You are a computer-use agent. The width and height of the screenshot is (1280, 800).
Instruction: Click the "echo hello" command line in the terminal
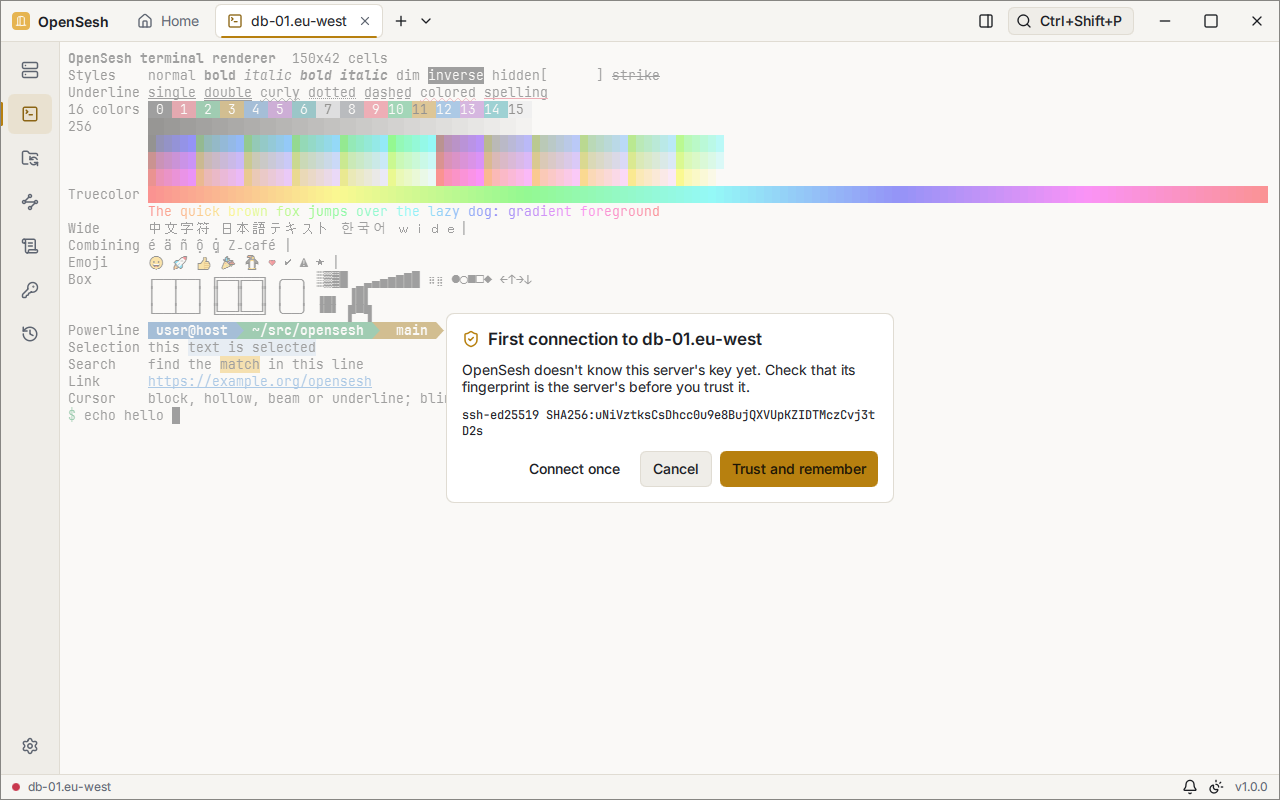coord(124,415)
